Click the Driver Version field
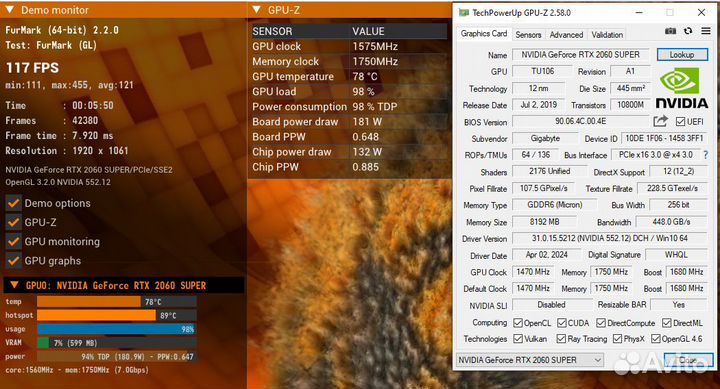 [x=609, y=238]
